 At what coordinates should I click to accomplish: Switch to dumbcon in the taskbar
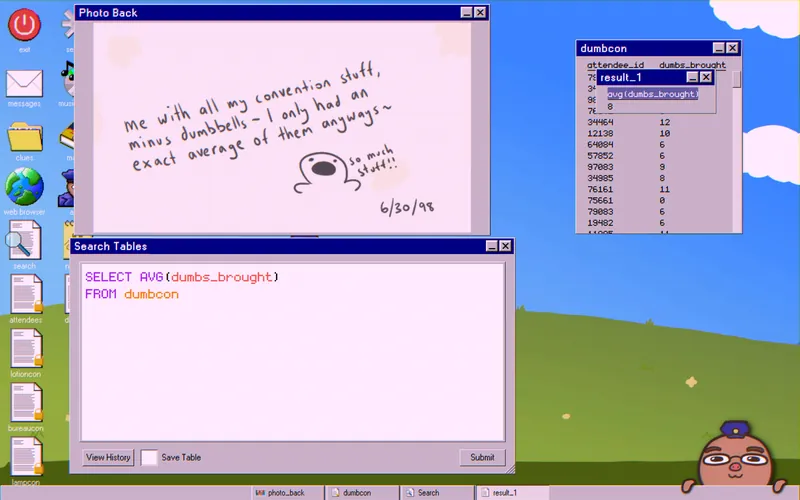[x=362, y=493]
